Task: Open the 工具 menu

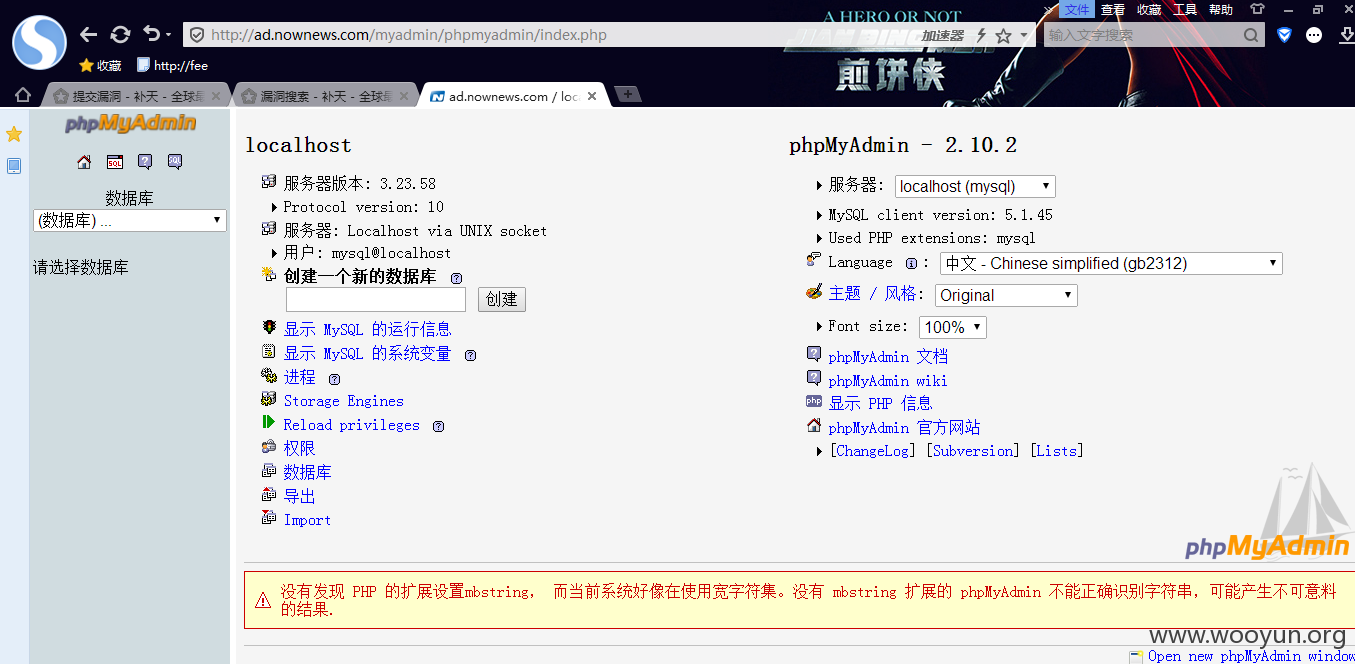Action: (1185, 9)
